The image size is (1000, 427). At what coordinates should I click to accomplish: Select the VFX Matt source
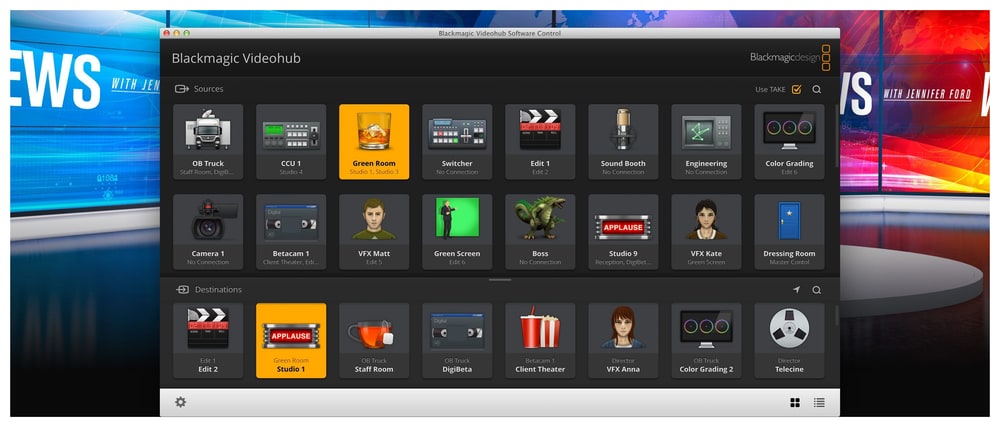click(x=374, y=232)
